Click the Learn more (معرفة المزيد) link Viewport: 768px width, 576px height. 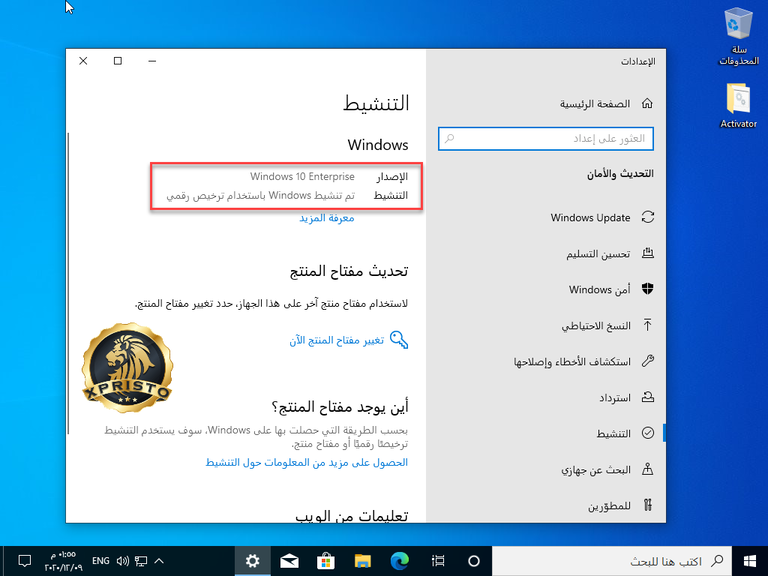pos(327,218)
